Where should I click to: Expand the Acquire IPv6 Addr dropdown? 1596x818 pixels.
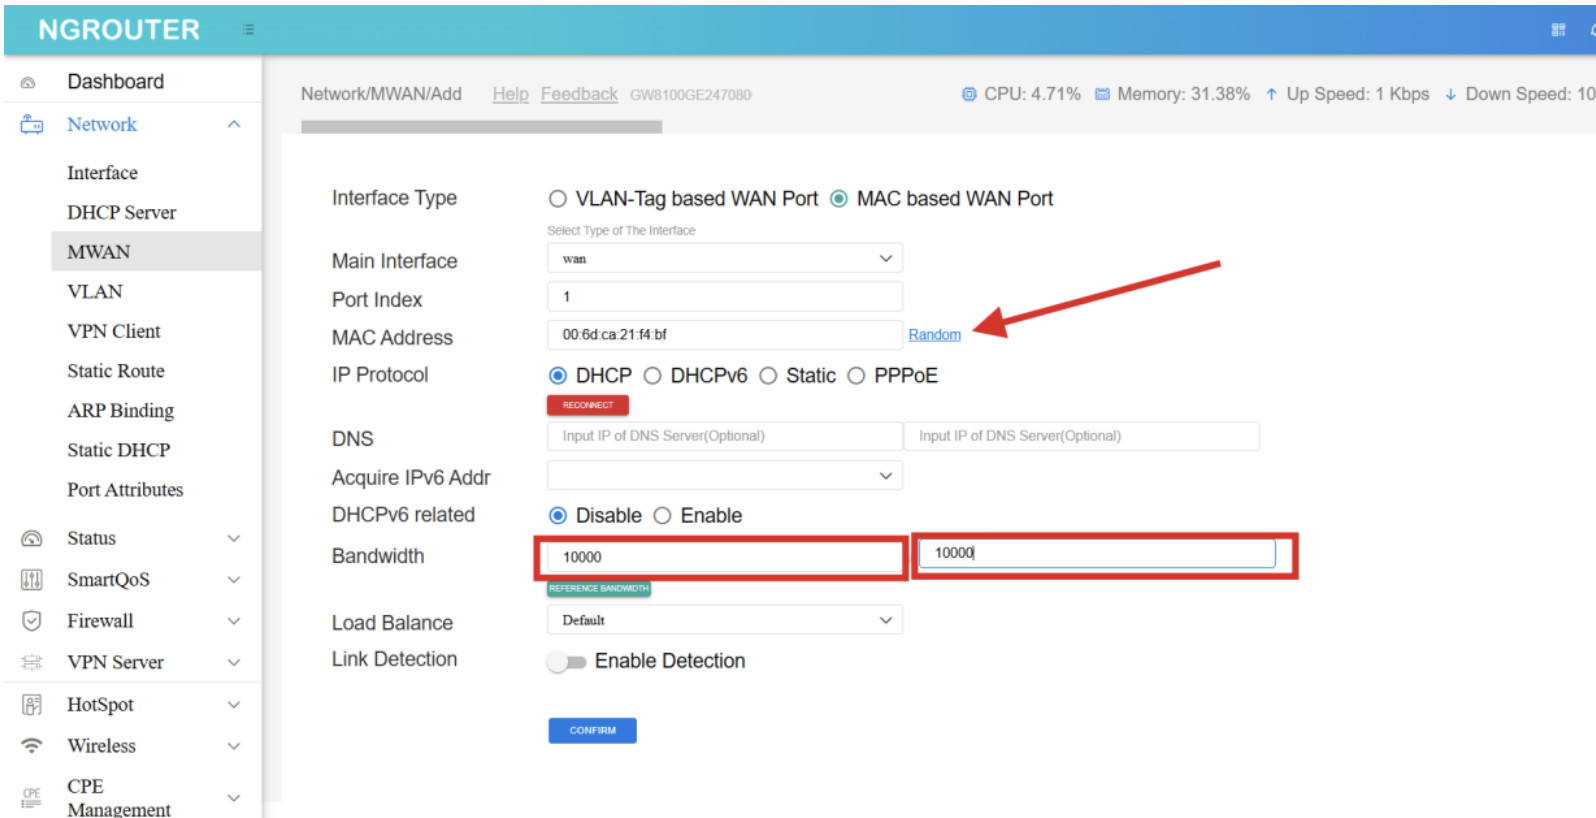[x=724, y=476]
